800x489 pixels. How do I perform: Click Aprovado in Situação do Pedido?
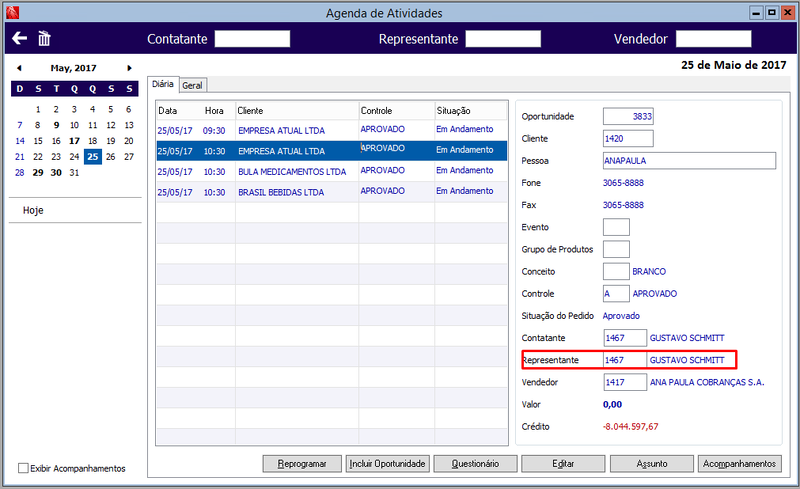coord(621,315)
